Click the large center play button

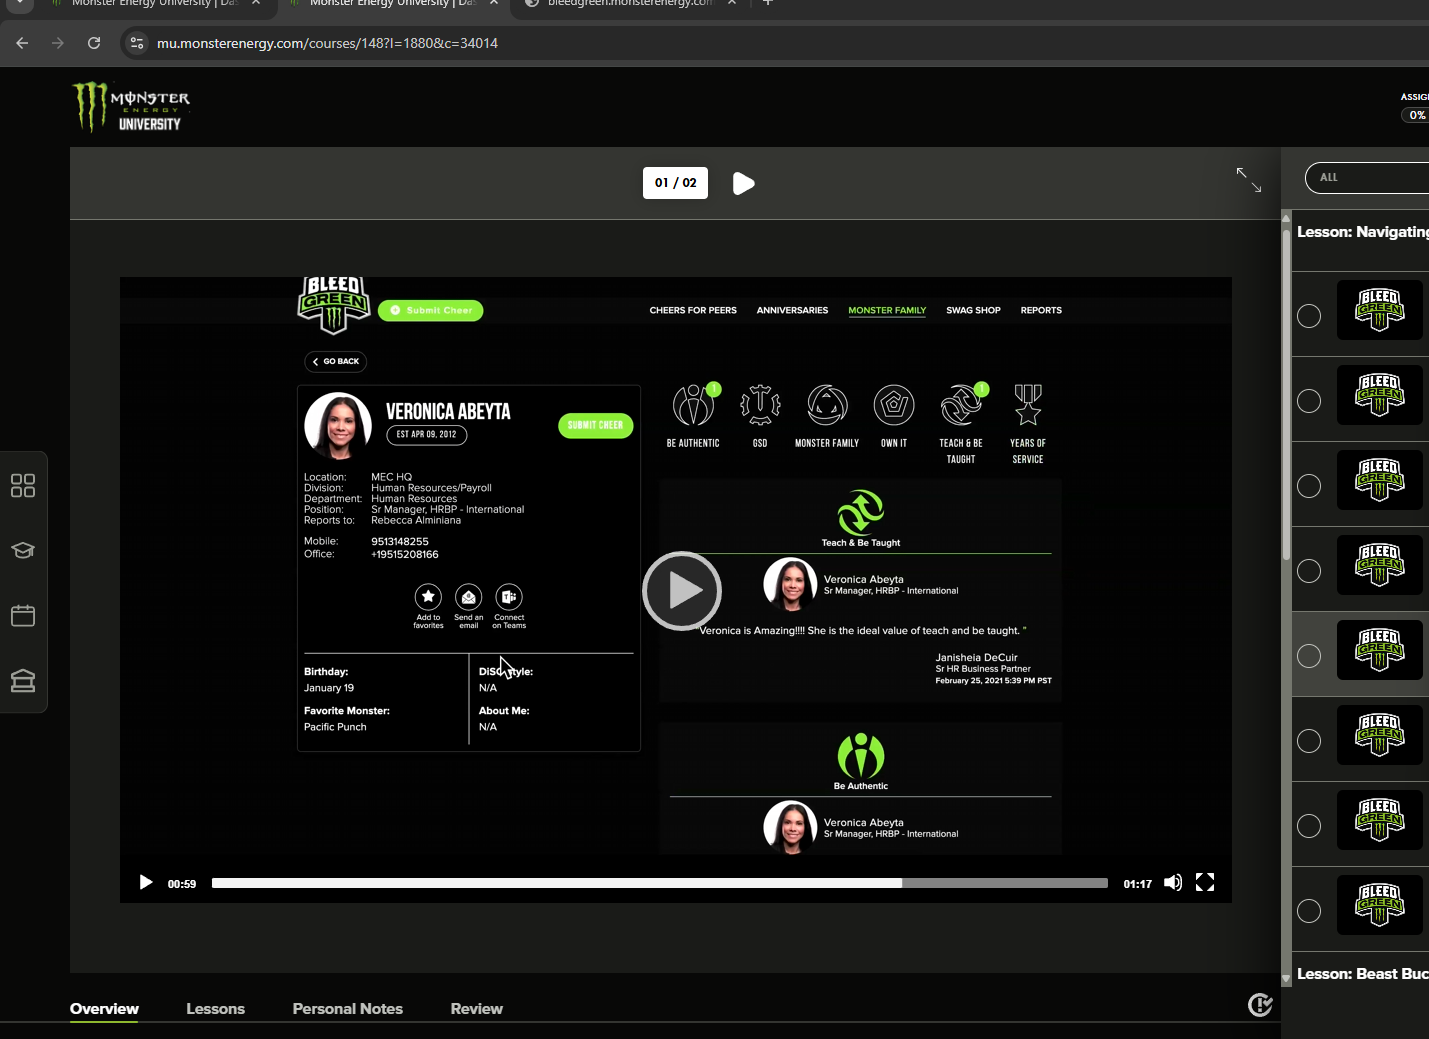(x=682, y=591)
